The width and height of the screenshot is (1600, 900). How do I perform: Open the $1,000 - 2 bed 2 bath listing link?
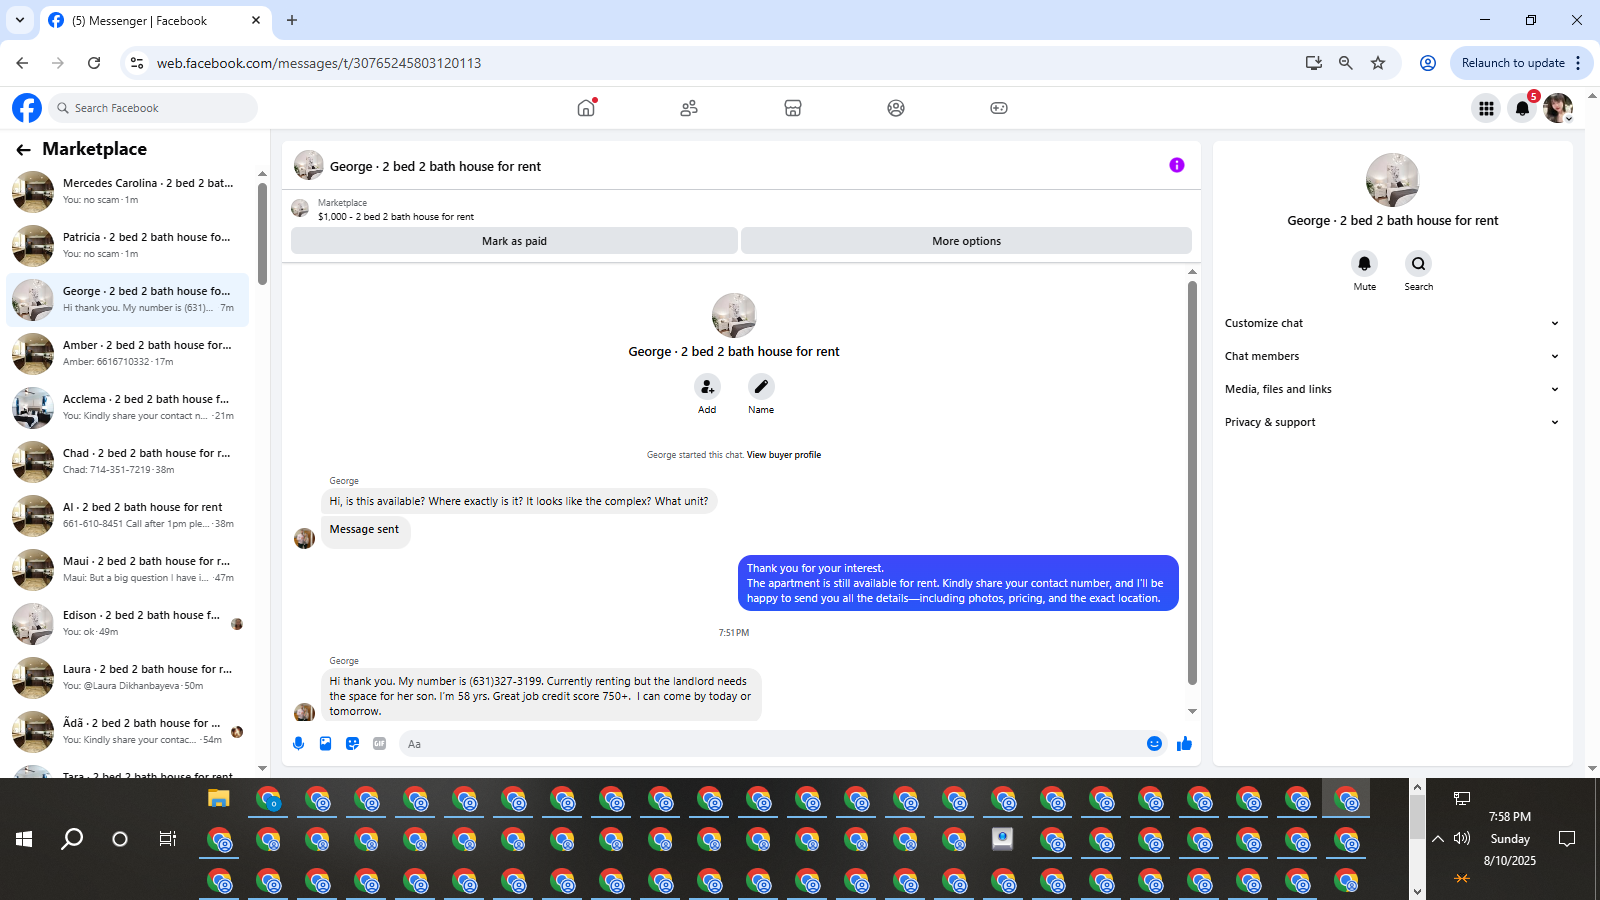(396, 217)
